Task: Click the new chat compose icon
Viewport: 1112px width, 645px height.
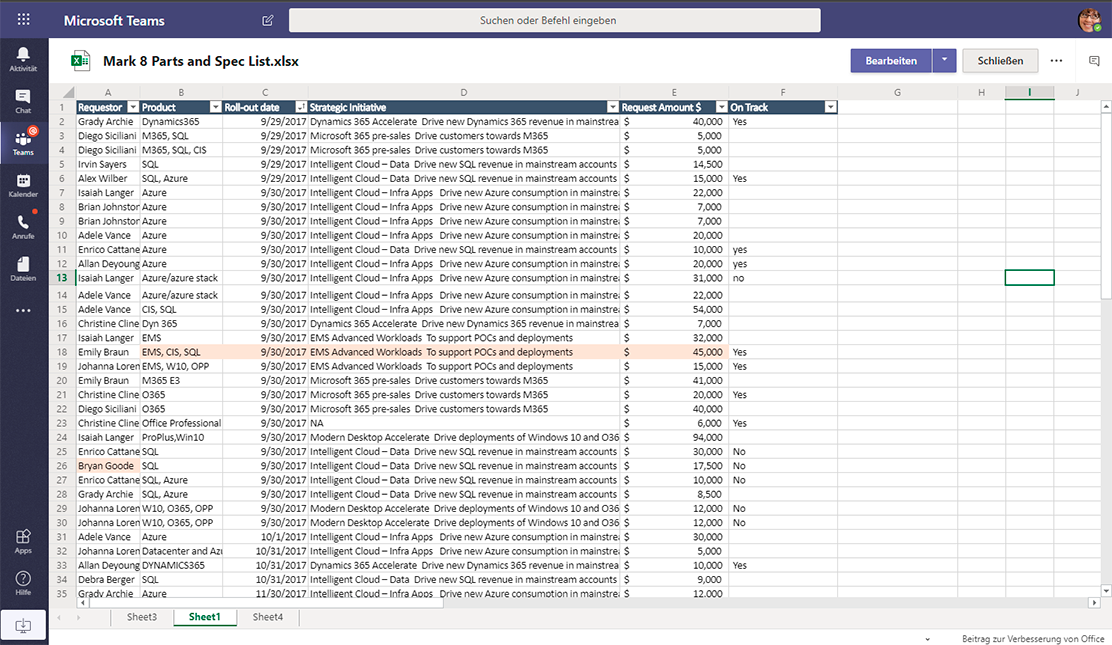Action: (x=267, y=21)
